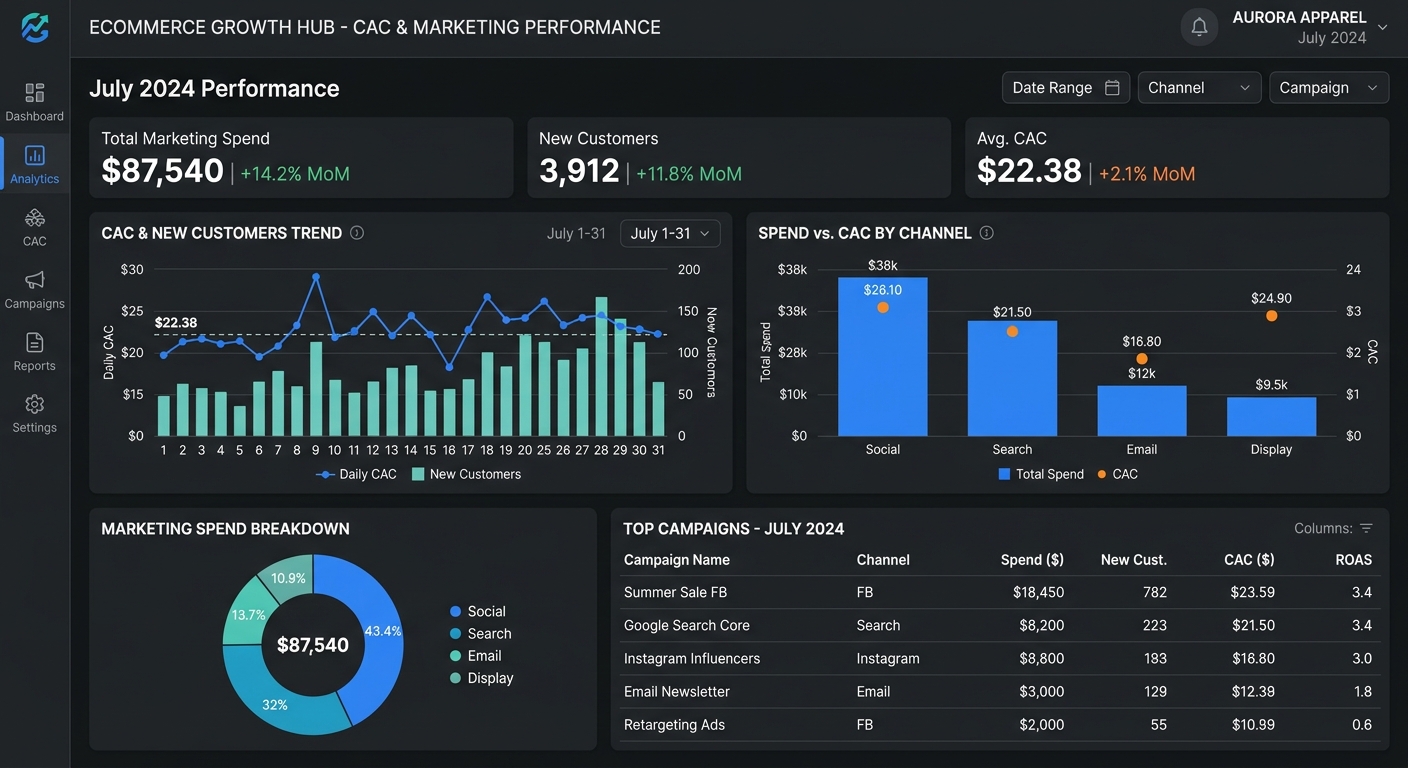Toggle New Customers legend series

coord(466,474)
